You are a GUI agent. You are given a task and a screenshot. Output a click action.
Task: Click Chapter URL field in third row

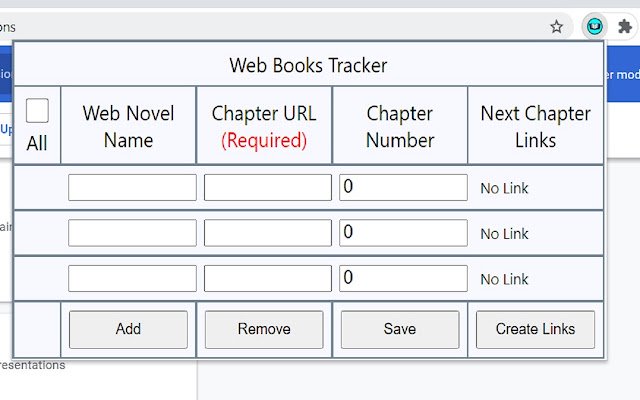pyautogui.click(x=268, y=278)
